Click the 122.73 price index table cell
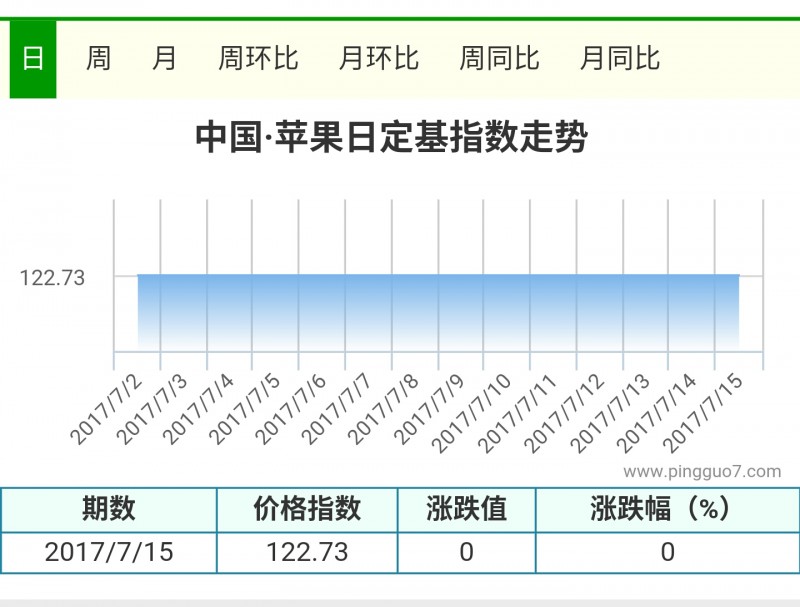Image resolution: width=800 pixels, height=607 pixels. 307,552
